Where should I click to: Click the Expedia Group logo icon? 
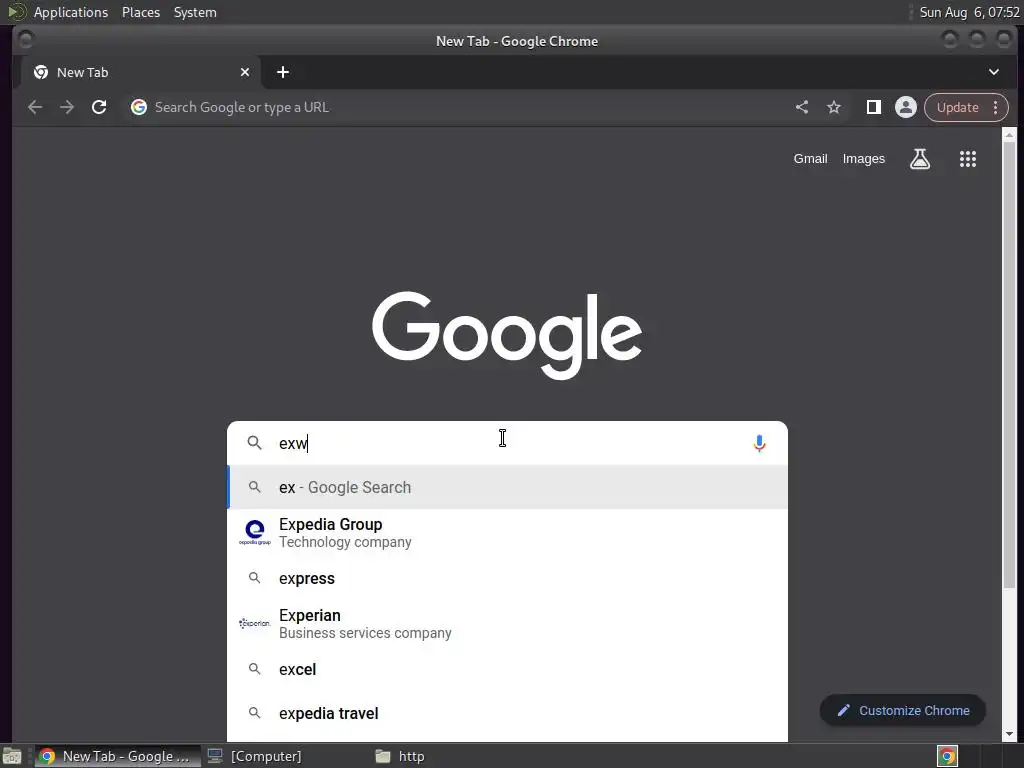pos(255,532)
